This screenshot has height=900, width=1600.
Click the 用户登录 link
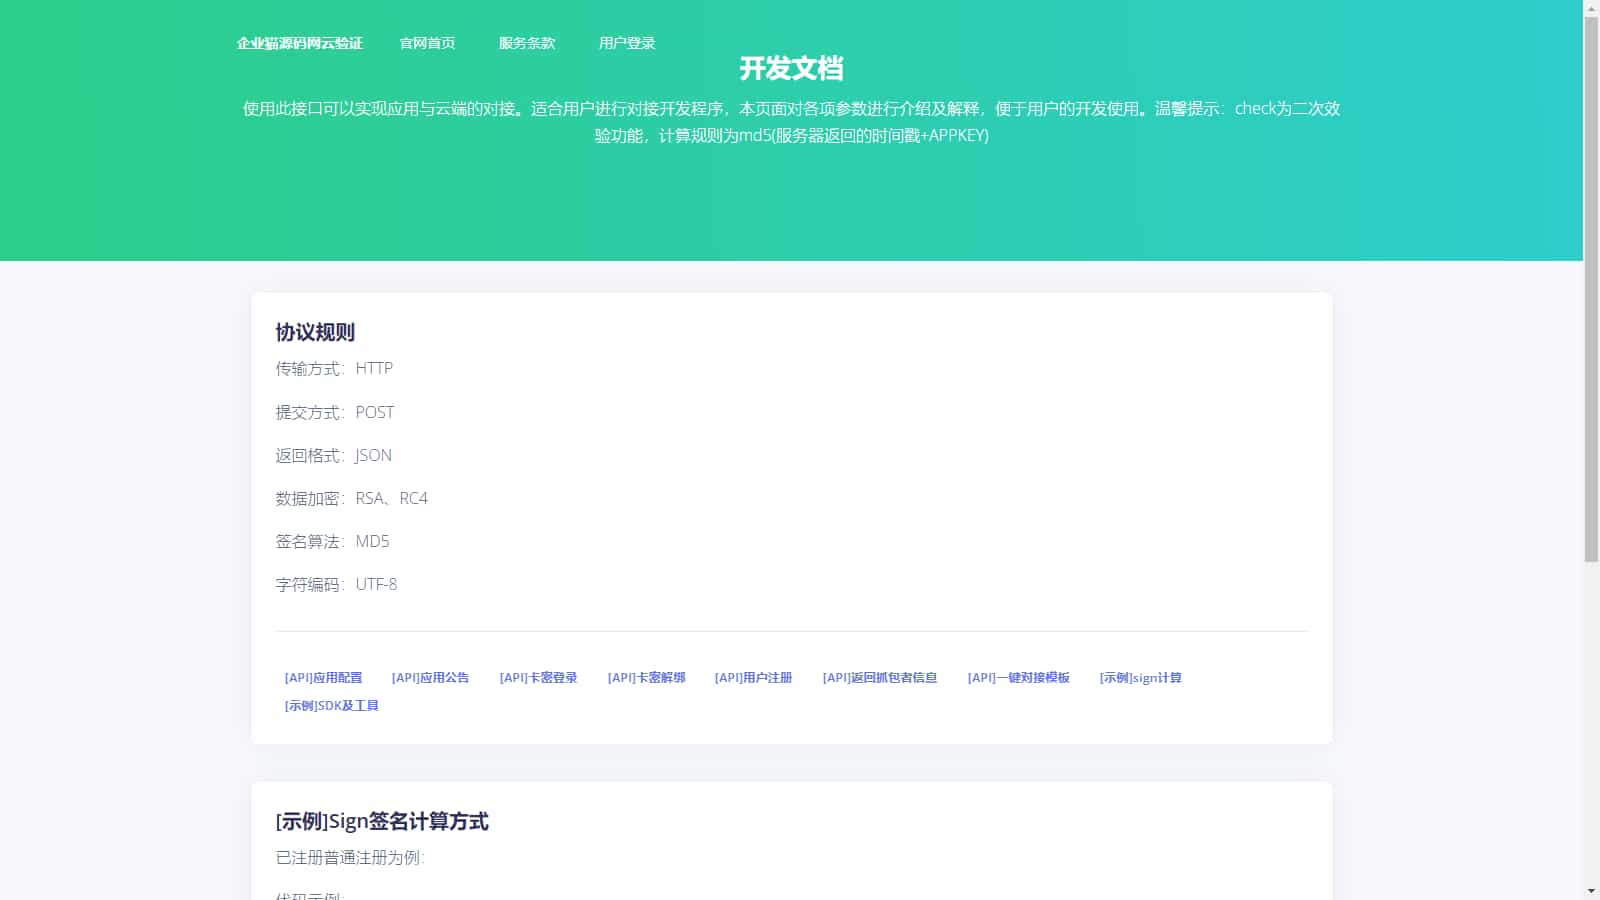point(627,43)
